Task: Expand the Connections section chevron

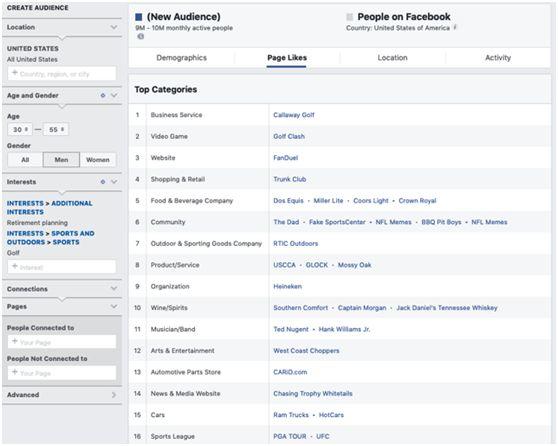Action: click(114, 289)
